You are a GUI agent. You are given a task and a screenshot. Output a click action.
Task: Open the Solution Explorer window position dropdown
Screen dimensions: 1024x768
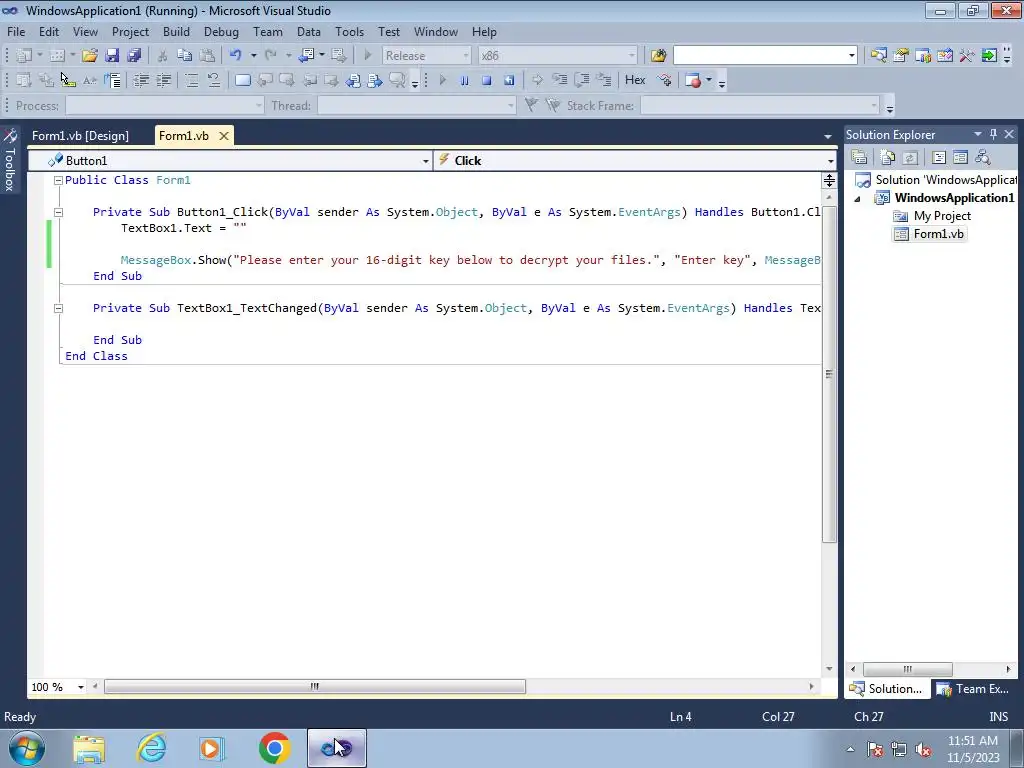pos(978,134)
